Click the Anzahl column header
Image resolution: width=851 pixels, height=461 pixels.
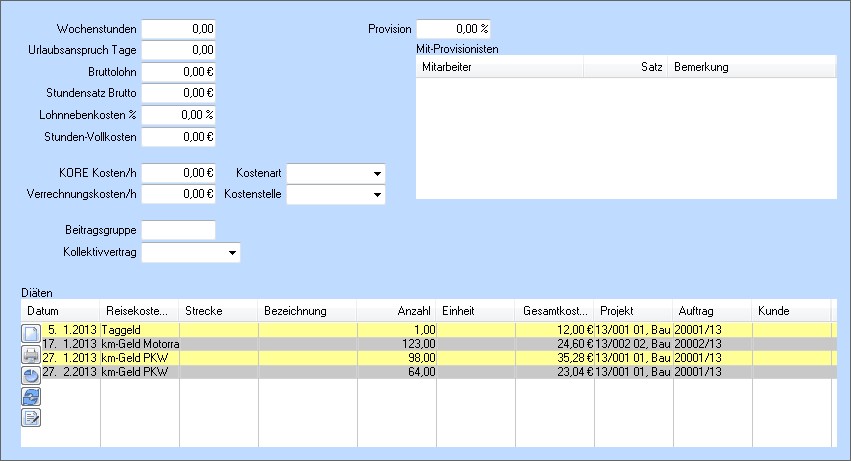coord(396,311)
